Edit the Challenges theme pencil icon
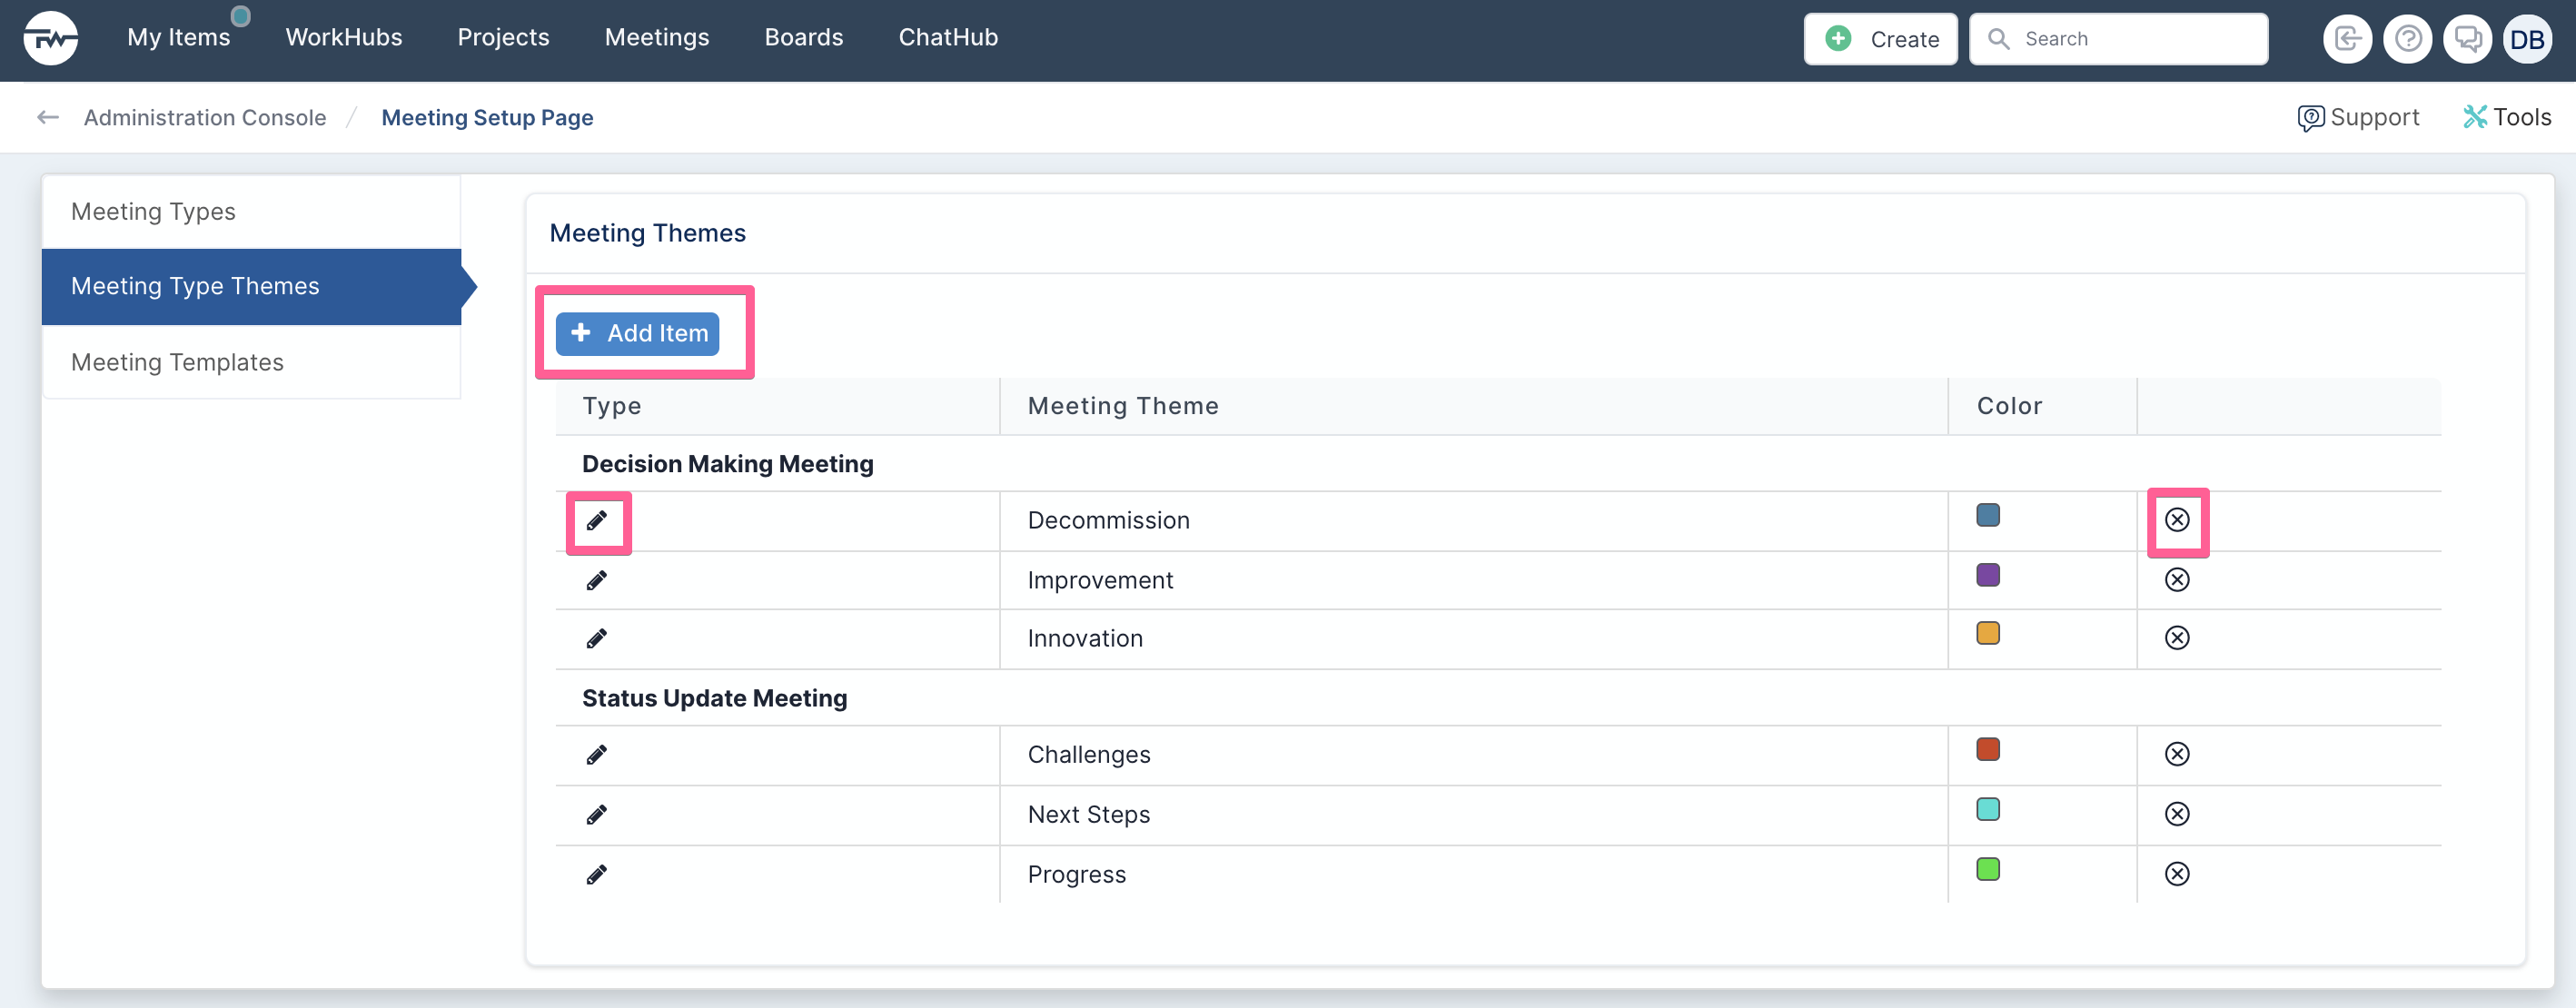The image size is (2576, 1008). (597, 755)
